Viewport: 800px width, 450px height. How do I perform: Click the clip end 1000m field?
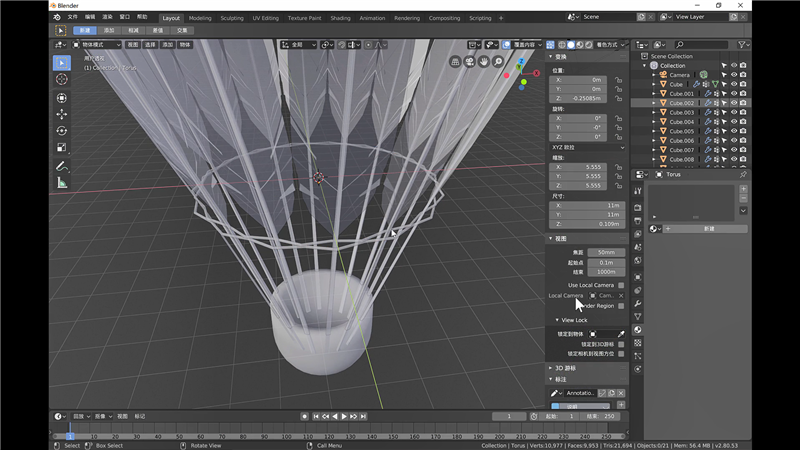pyautogui.click(x=606, y=272)
